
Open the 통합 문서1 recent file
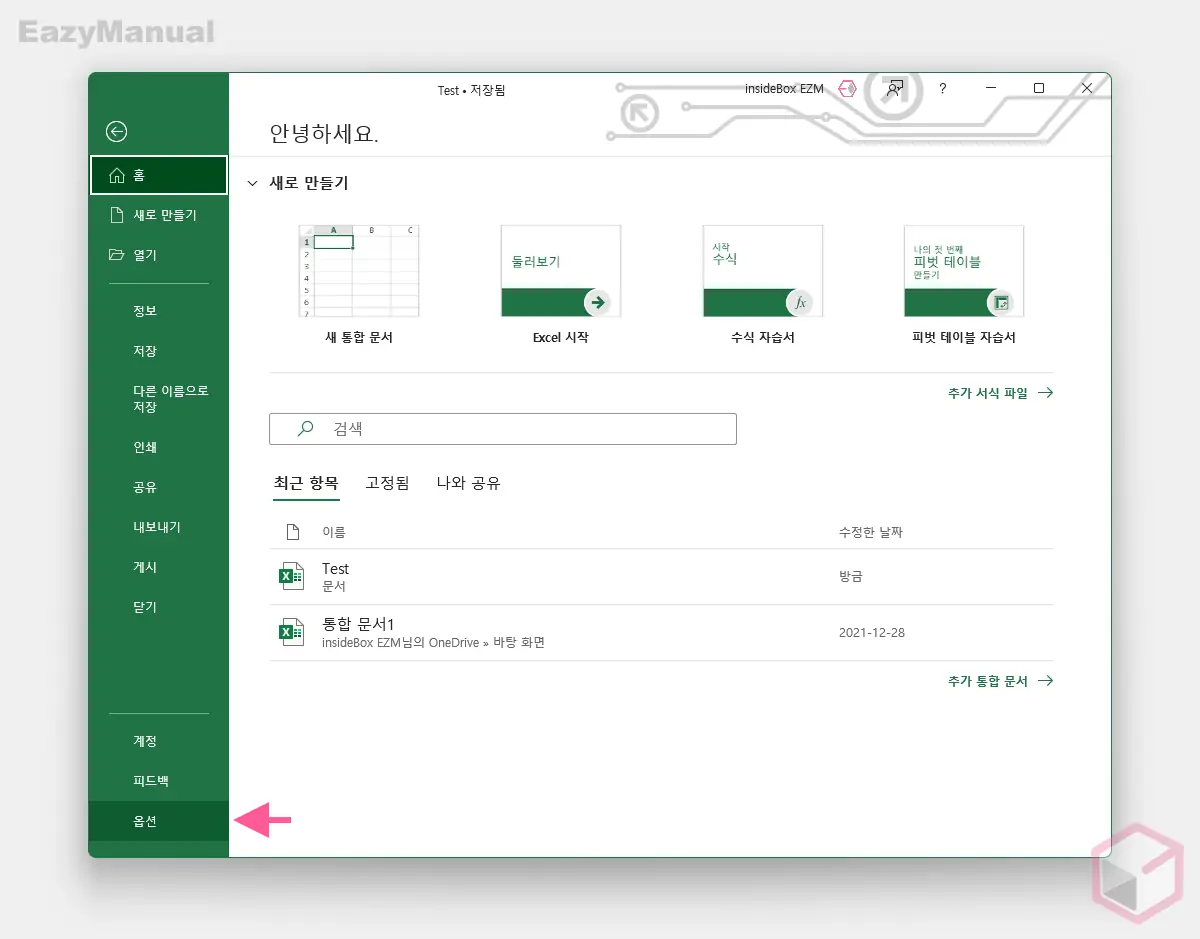tap(661, 633)
